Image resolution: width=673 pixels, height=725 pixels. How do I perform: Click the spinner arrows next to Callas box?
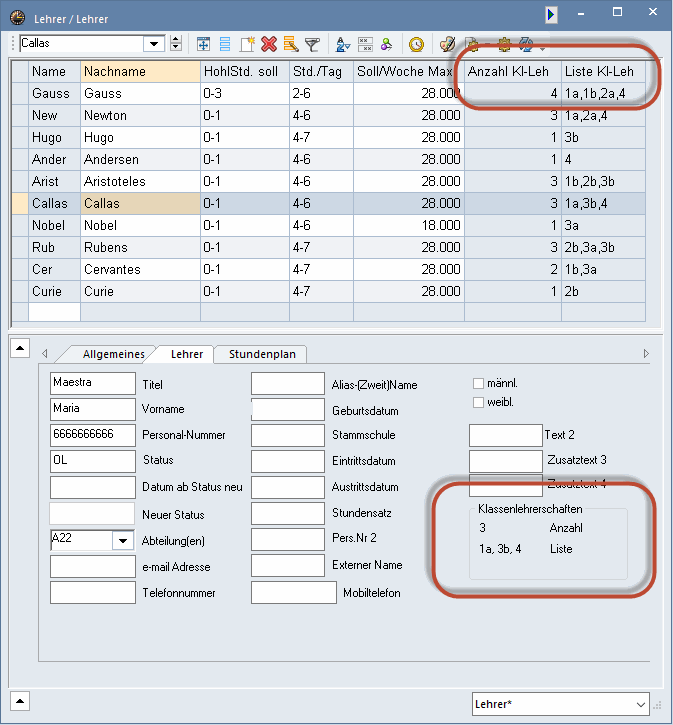tap(176, 44)
